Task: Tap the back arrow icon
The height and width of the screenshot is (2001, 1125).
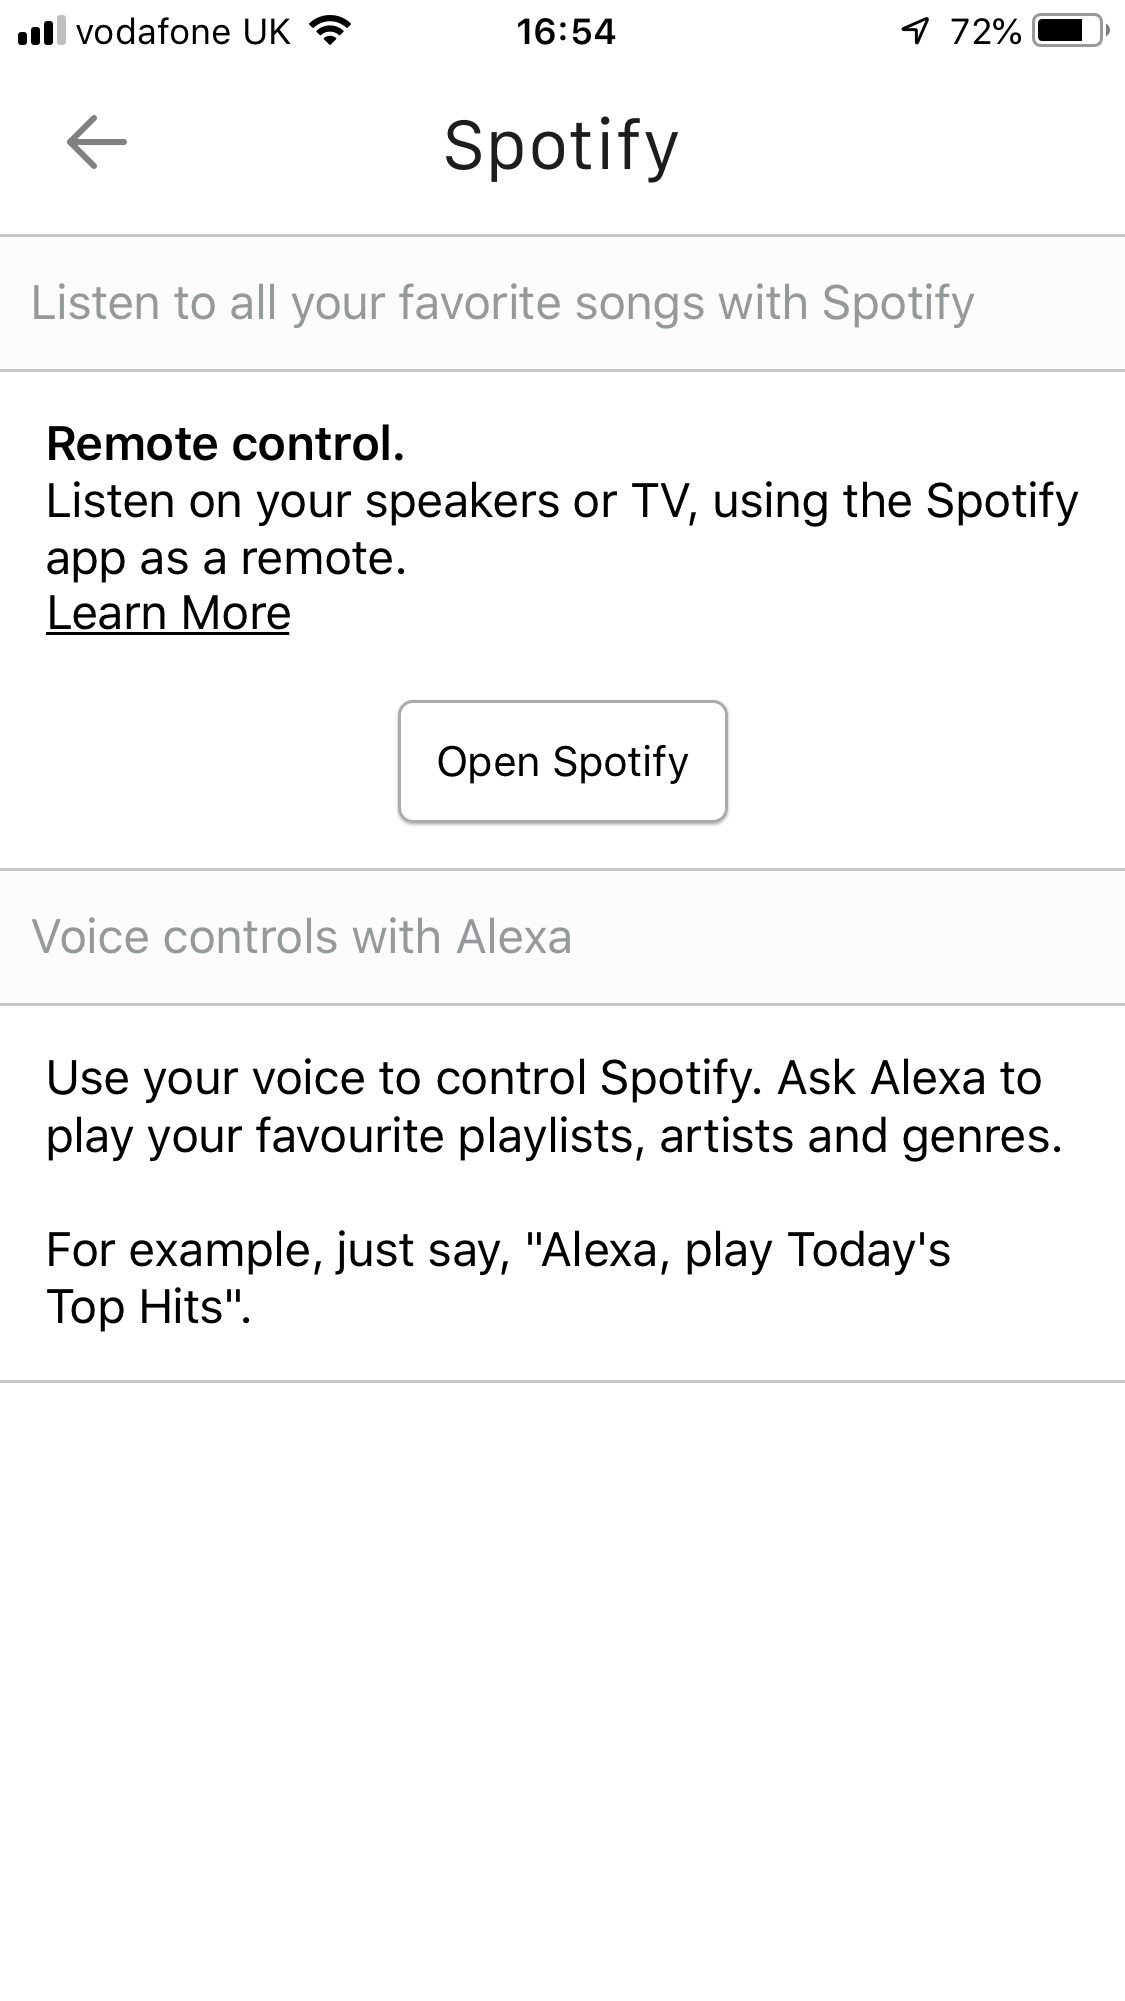Action: tap(96, 143)
